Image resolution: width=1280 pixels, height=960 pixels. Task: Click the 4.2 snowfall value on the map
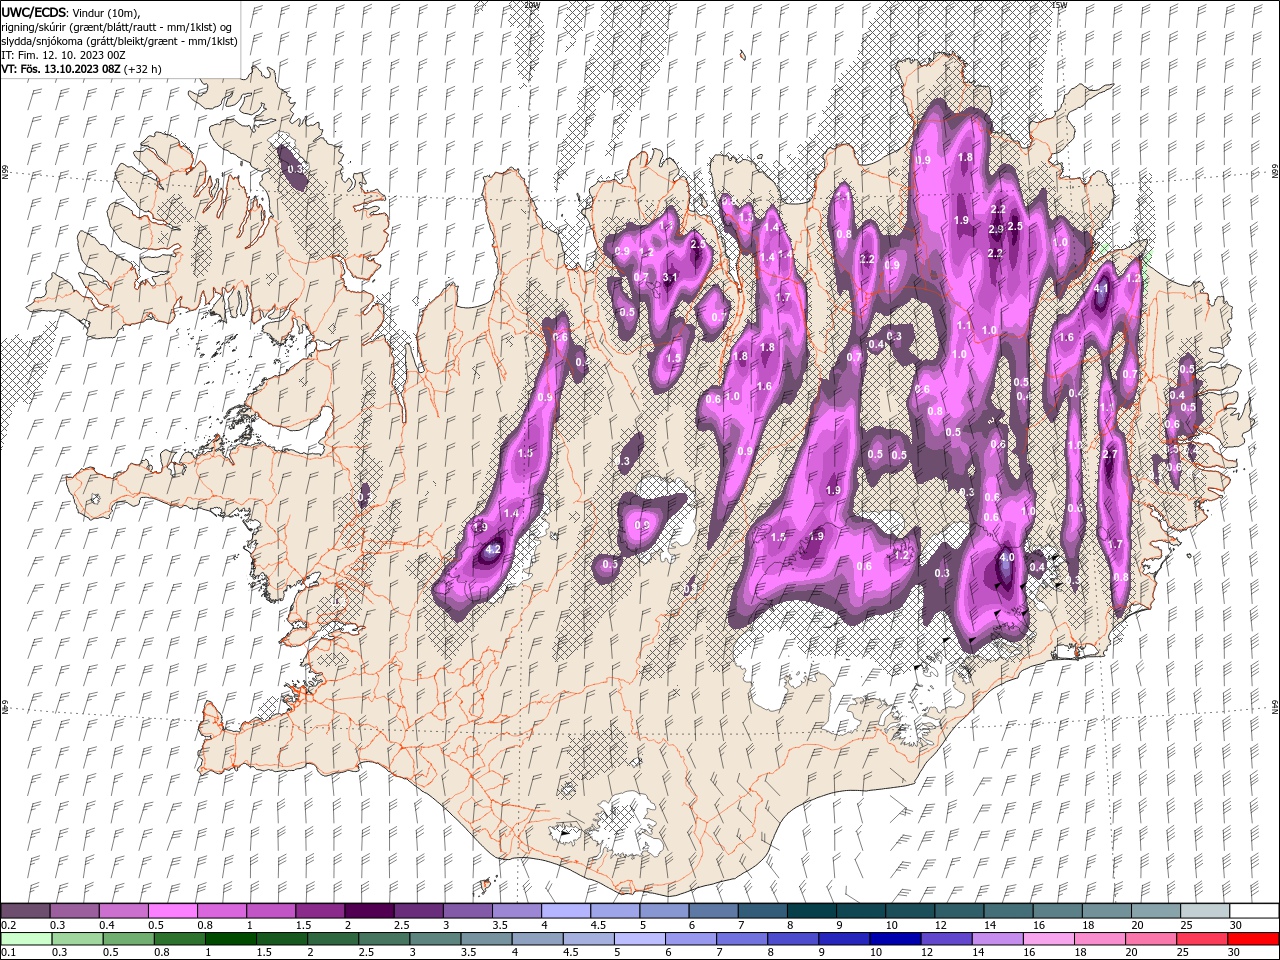pyautogui.click(x=492, y=549)
